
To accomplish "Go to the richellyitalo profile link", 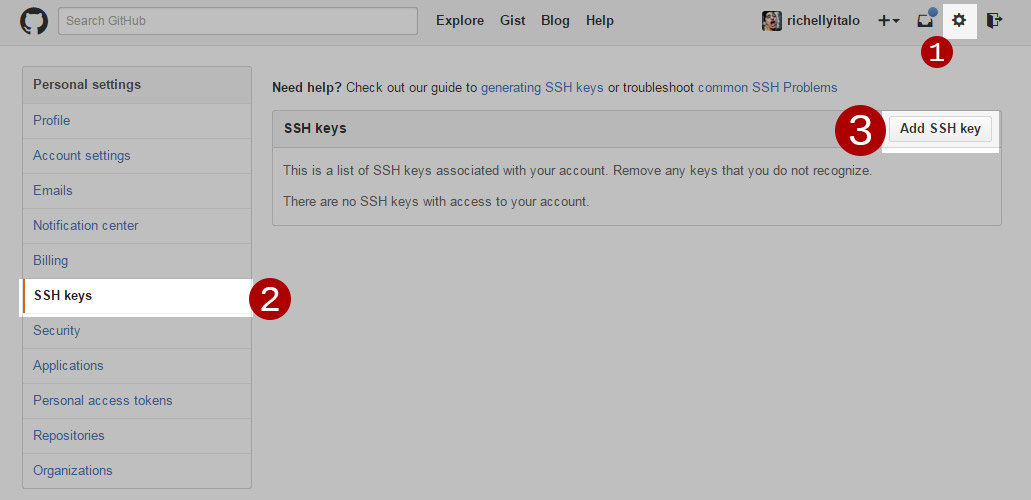I will (823, 21).
